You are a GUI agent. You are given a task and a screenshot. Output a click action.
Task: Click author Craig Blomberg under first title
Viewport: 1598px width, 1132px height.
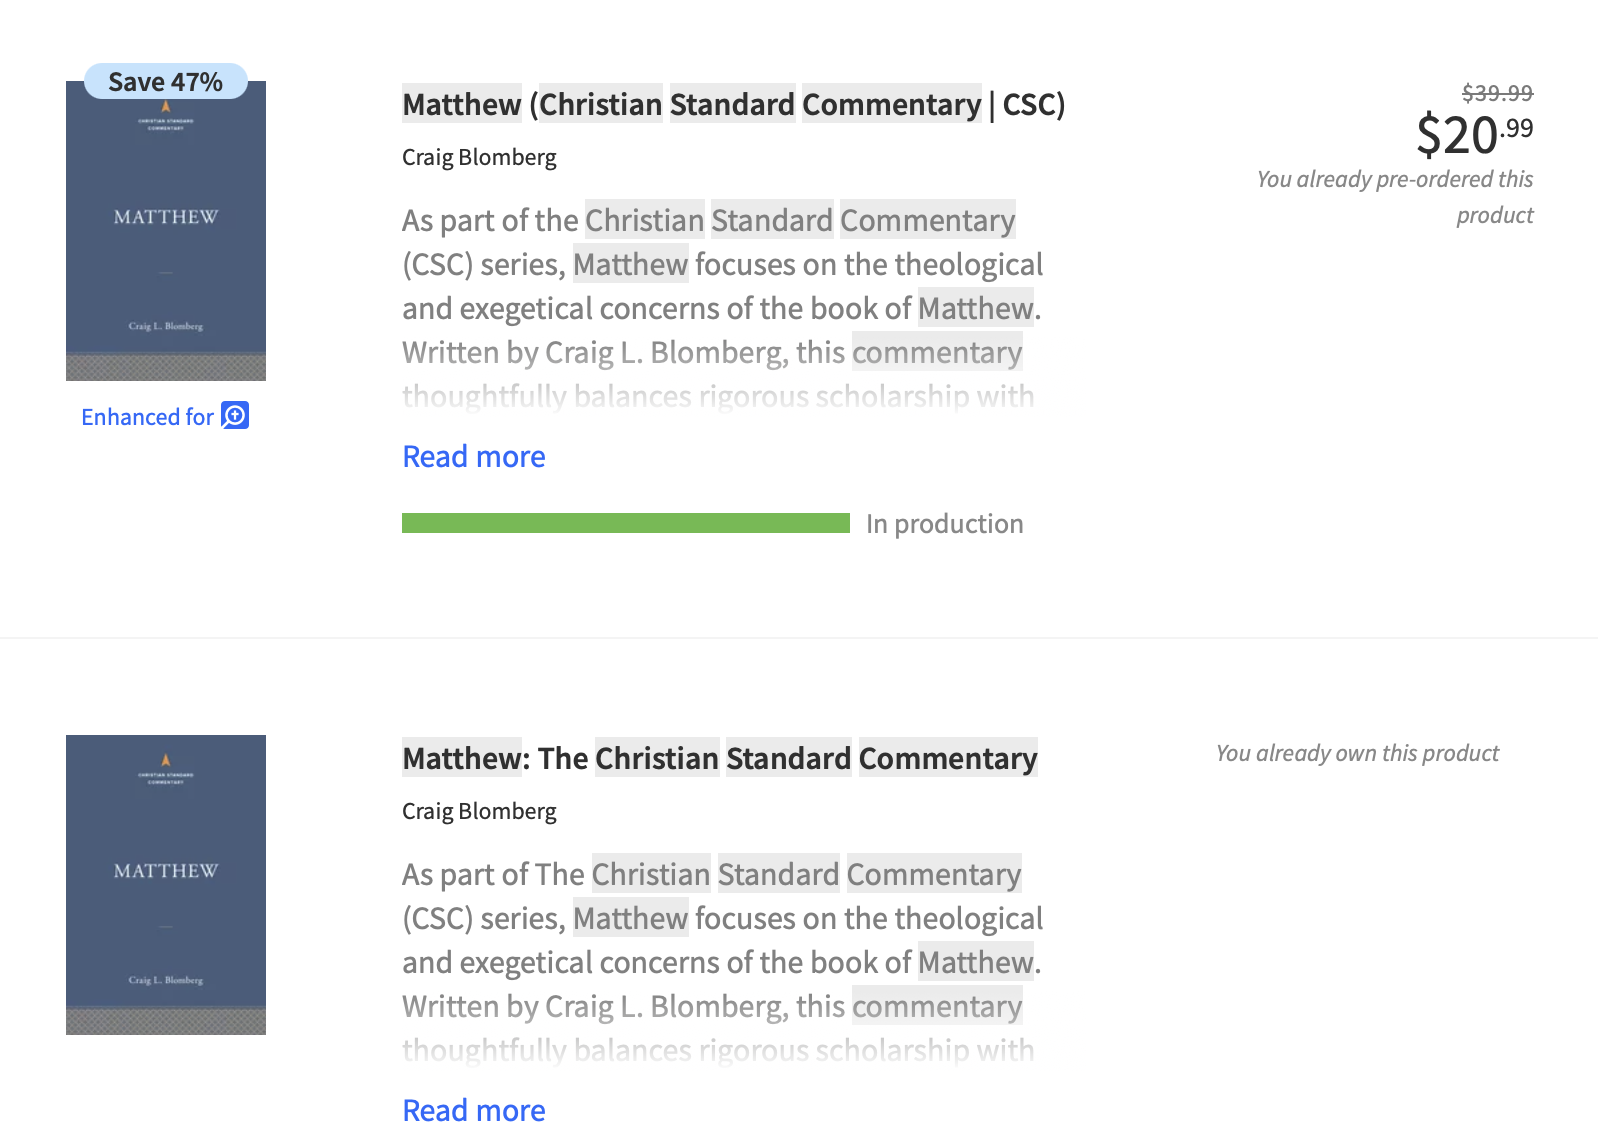tap(479, 157)
